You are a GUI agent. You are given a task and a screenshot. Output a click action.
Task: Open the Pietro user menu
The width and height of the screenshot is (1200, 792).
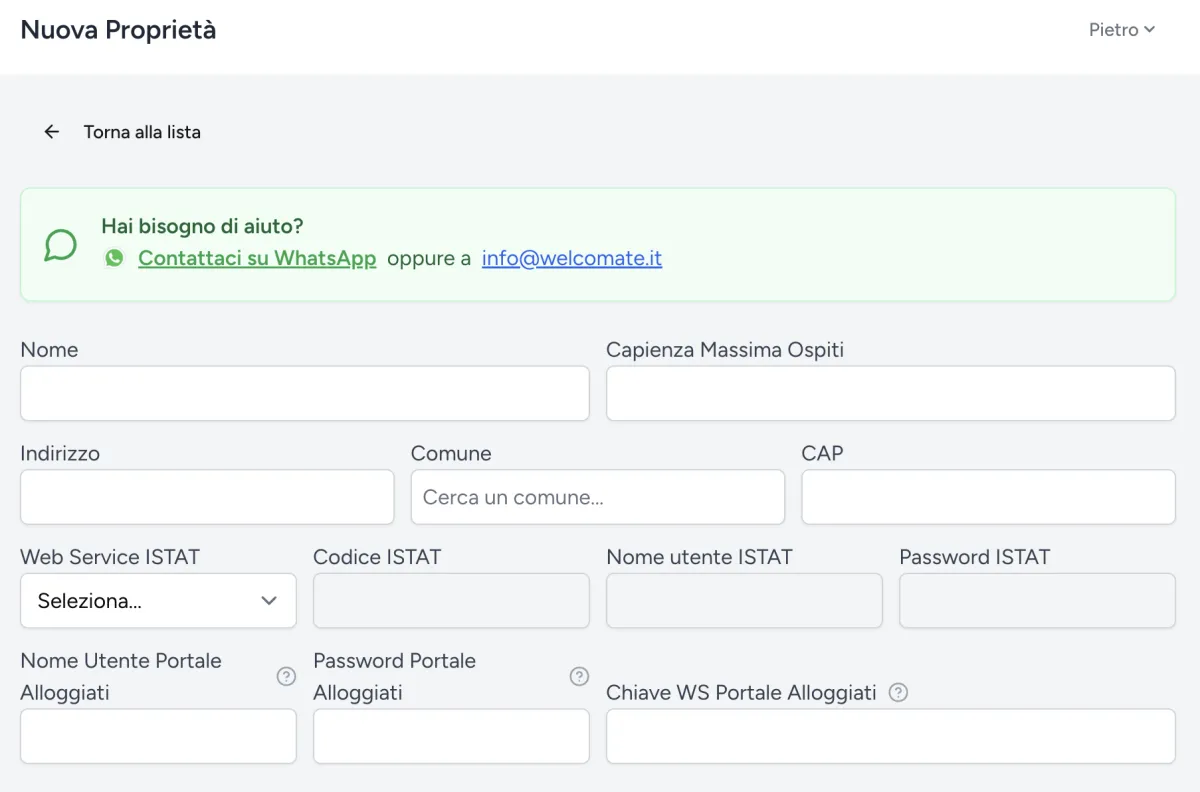(x=1121, y=30)
